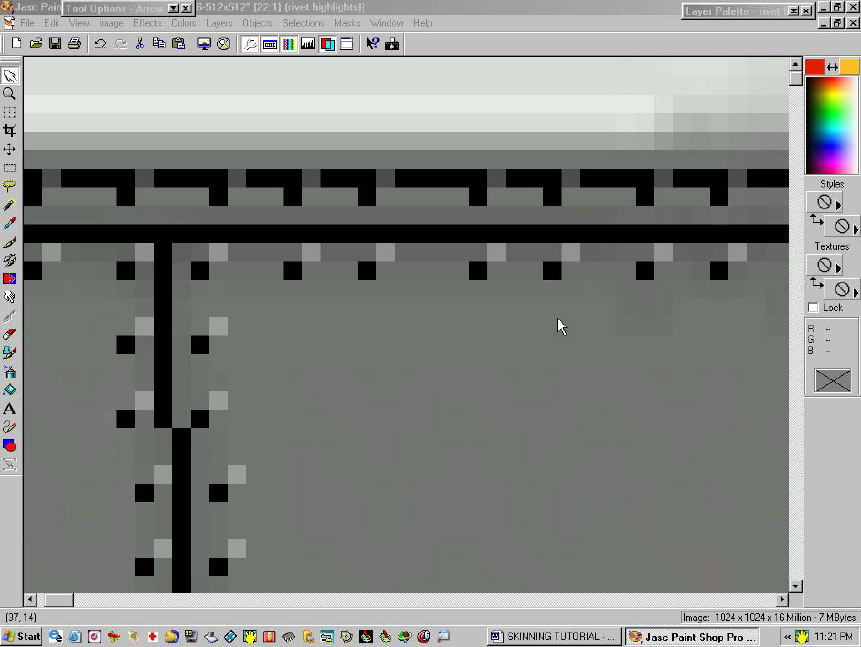Select the Object Selector tool
The width and height of the screenshot is (861, 647).
(x=10, y=464)
